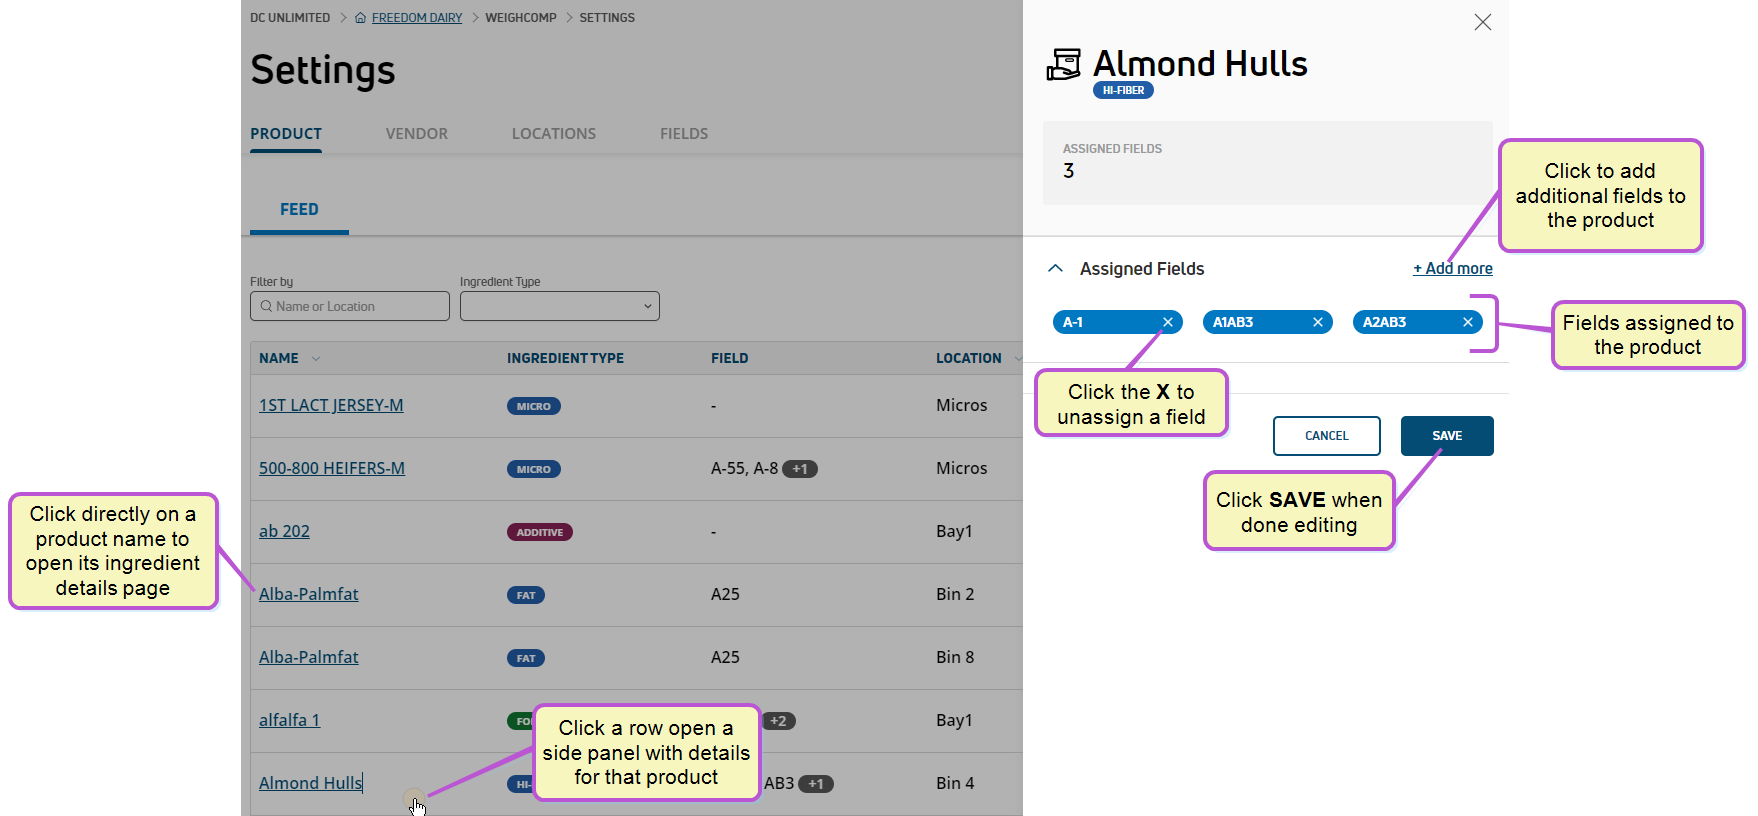Image resolution: width=1758 pixels, height=816 pixels.
Task: Switch to the VENDOR tab
Action: (x=417, y=134)
